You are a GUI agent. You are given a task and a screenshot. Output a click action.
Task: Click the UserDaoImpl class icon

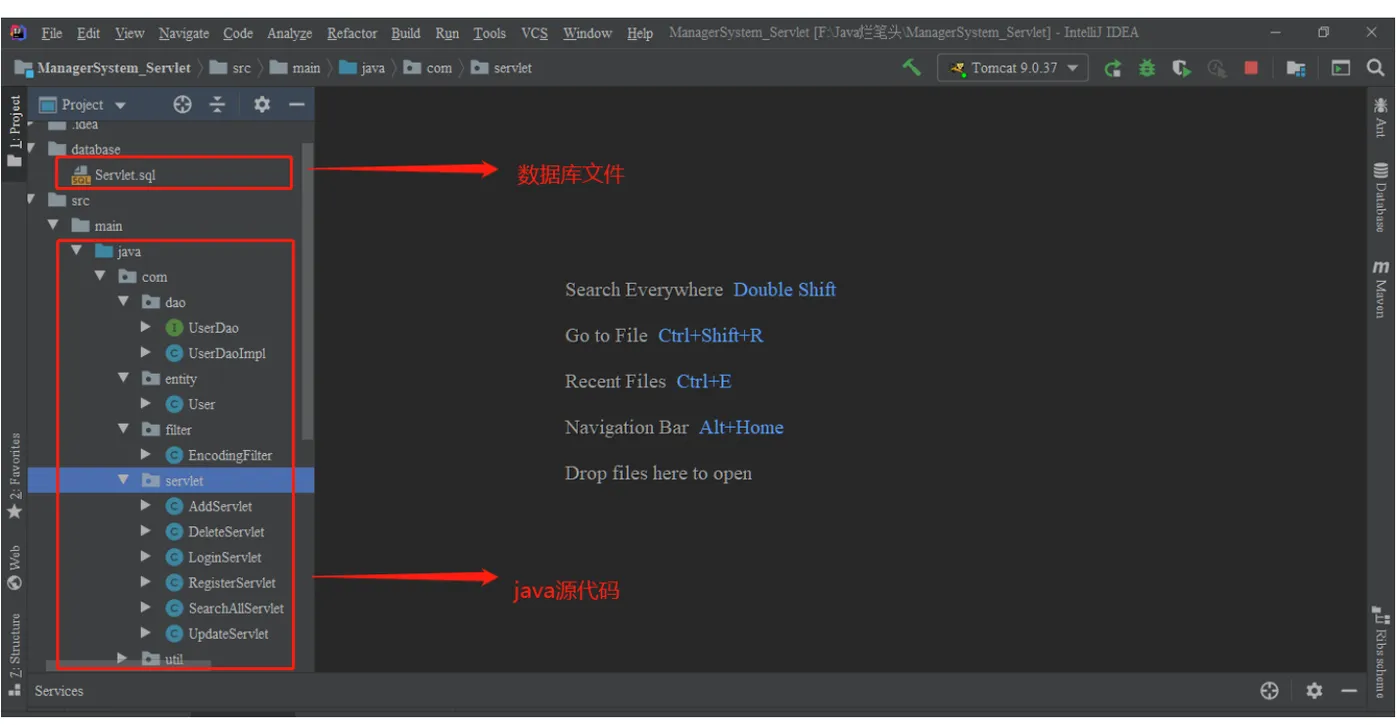(174, 353)
